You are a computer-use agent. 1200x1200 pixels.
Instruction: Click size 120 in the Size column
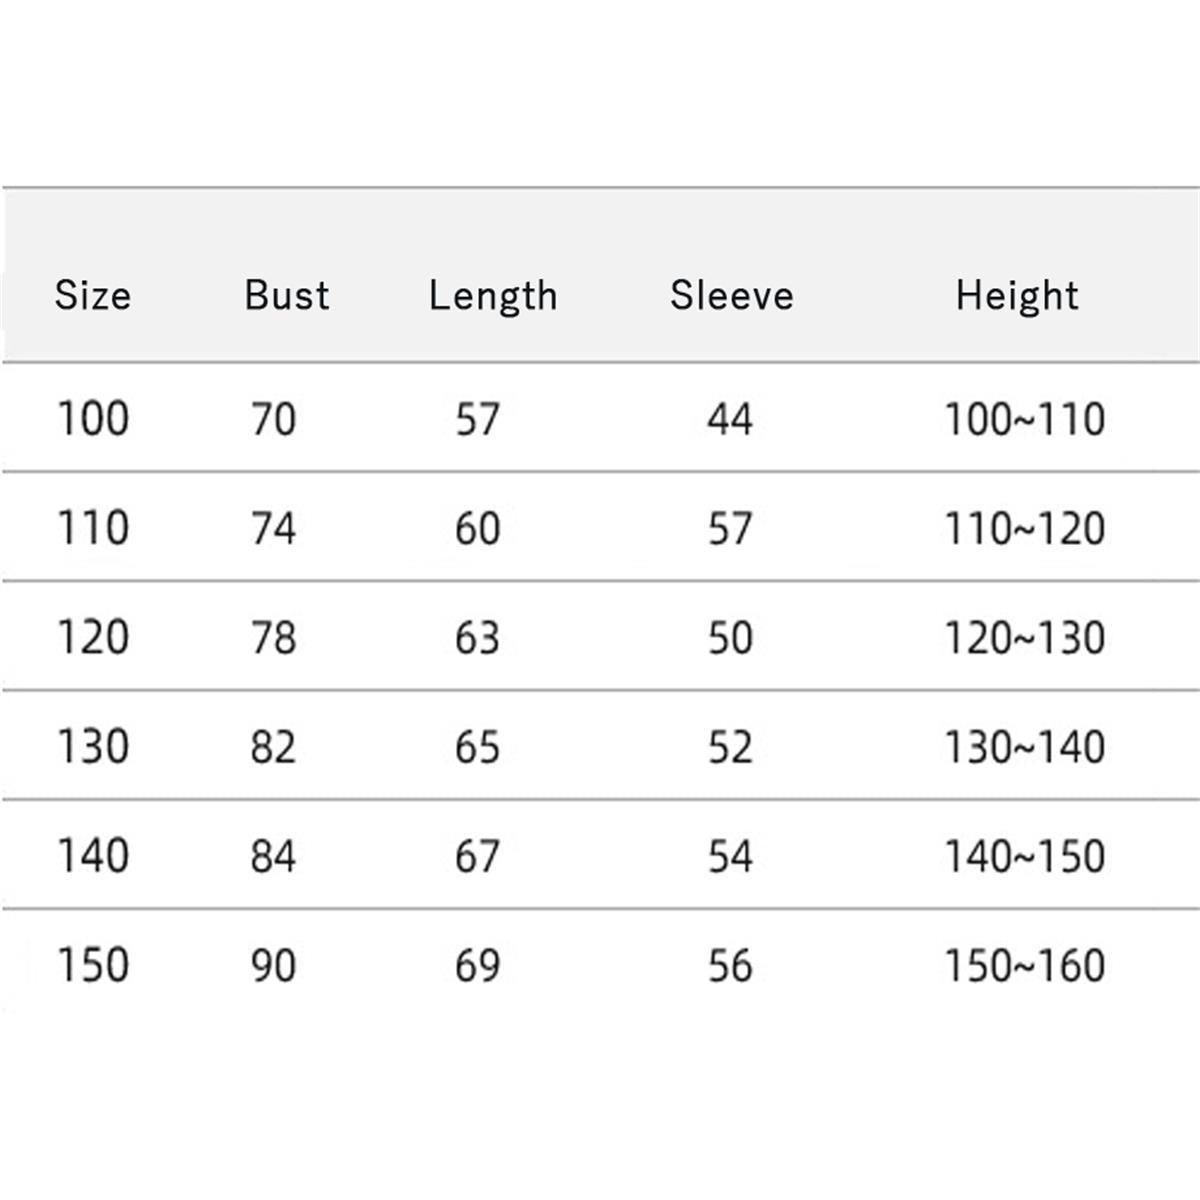(93, 637)
